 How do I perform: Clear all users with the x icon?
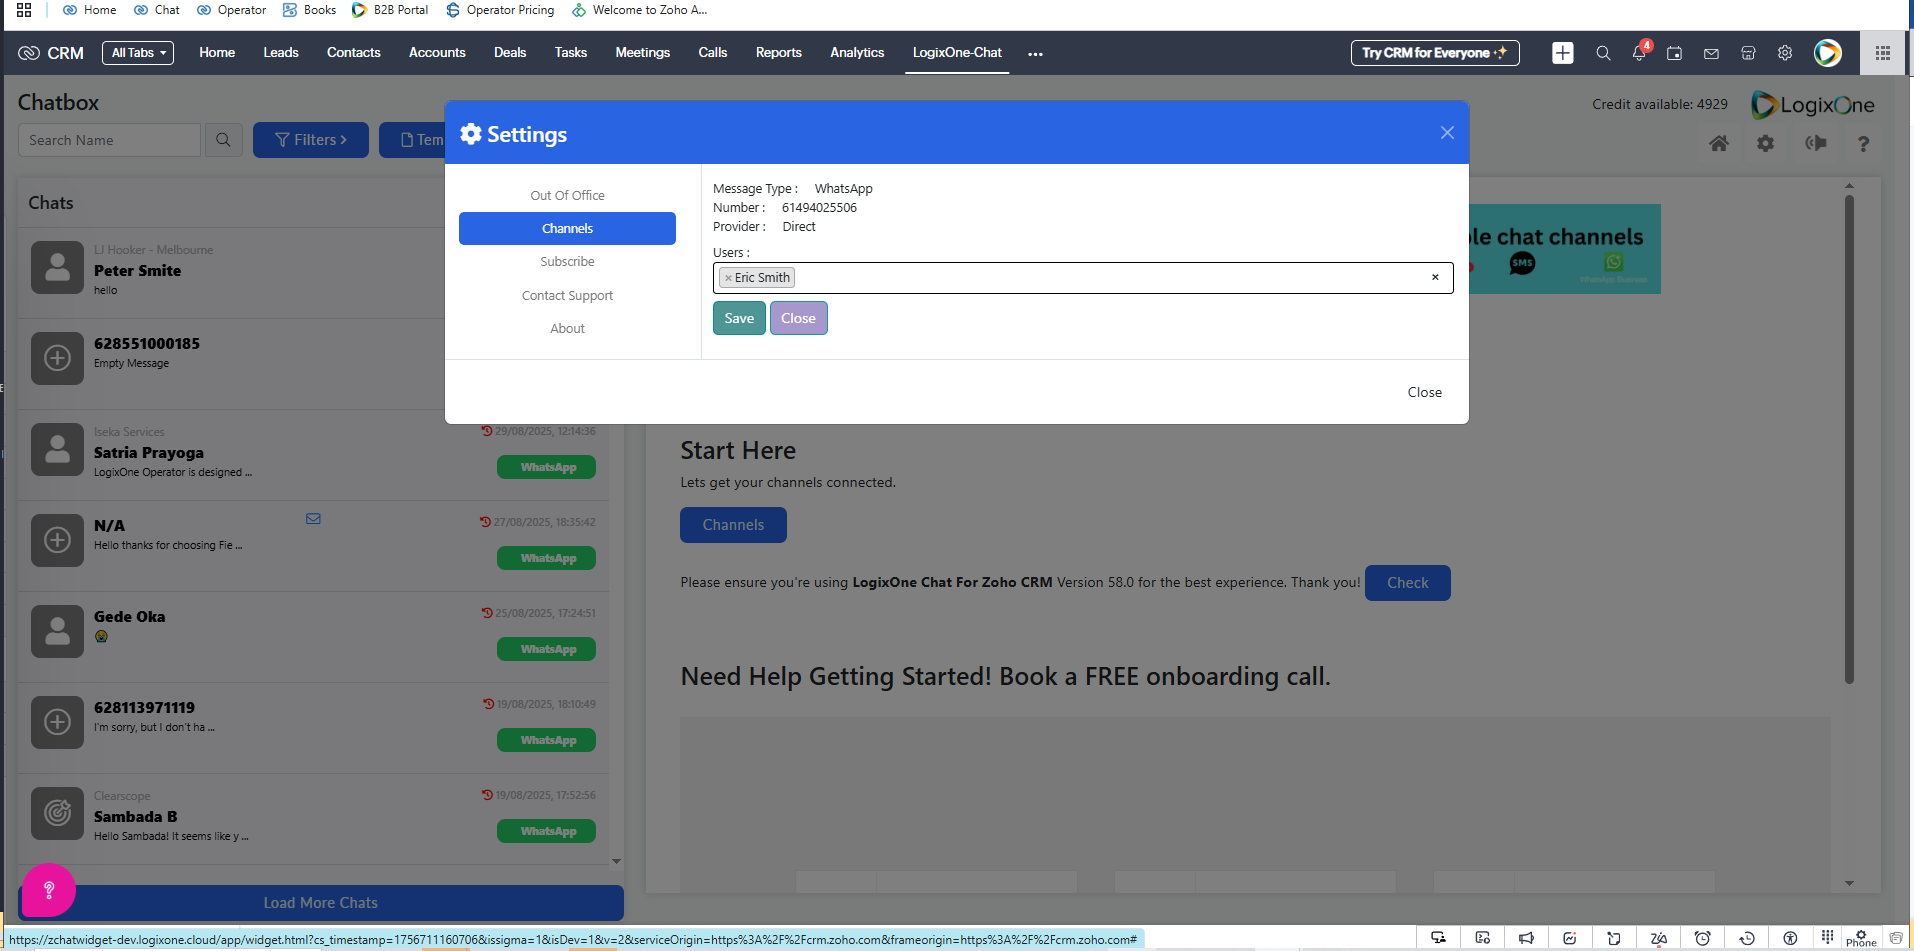tap(1435, 277)
